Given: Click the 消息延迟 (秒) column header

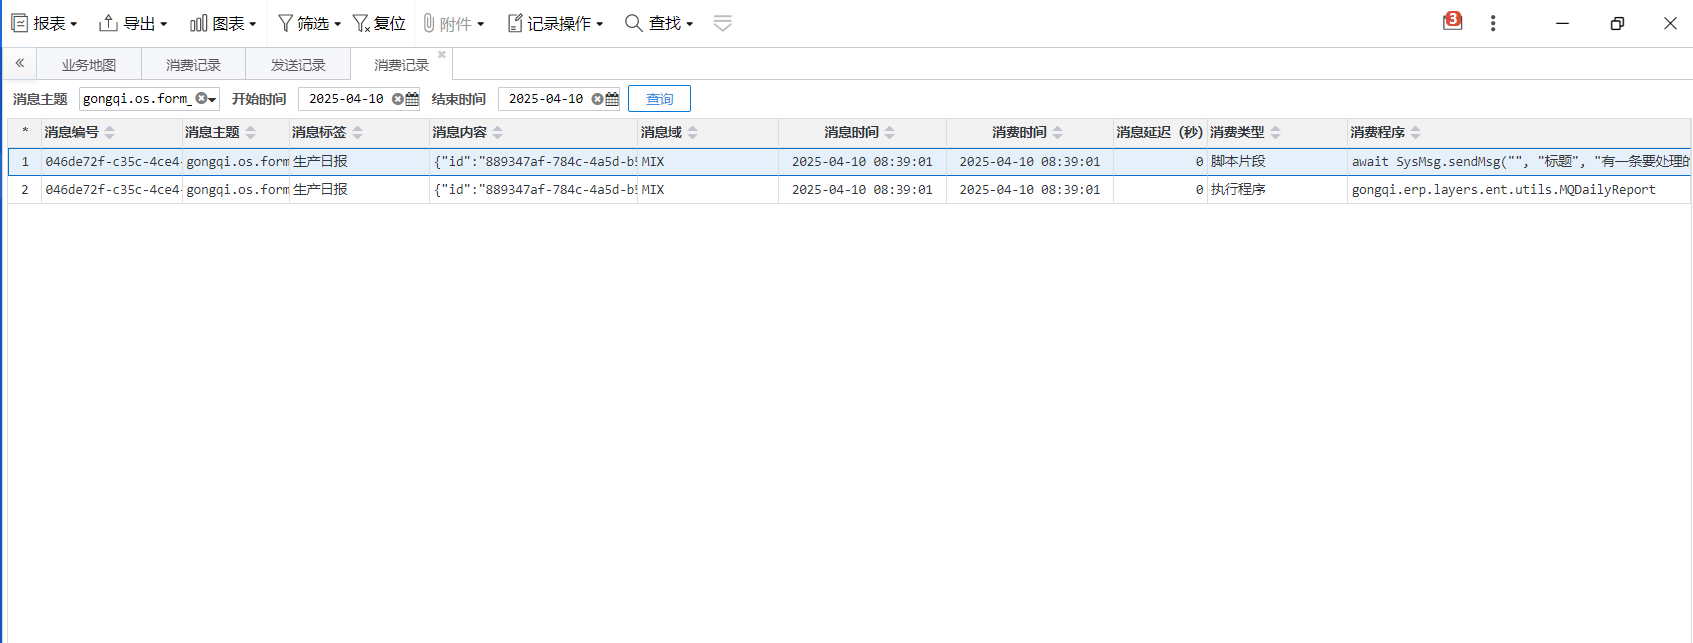Looking at the screenshot, I should (1160, 132).
